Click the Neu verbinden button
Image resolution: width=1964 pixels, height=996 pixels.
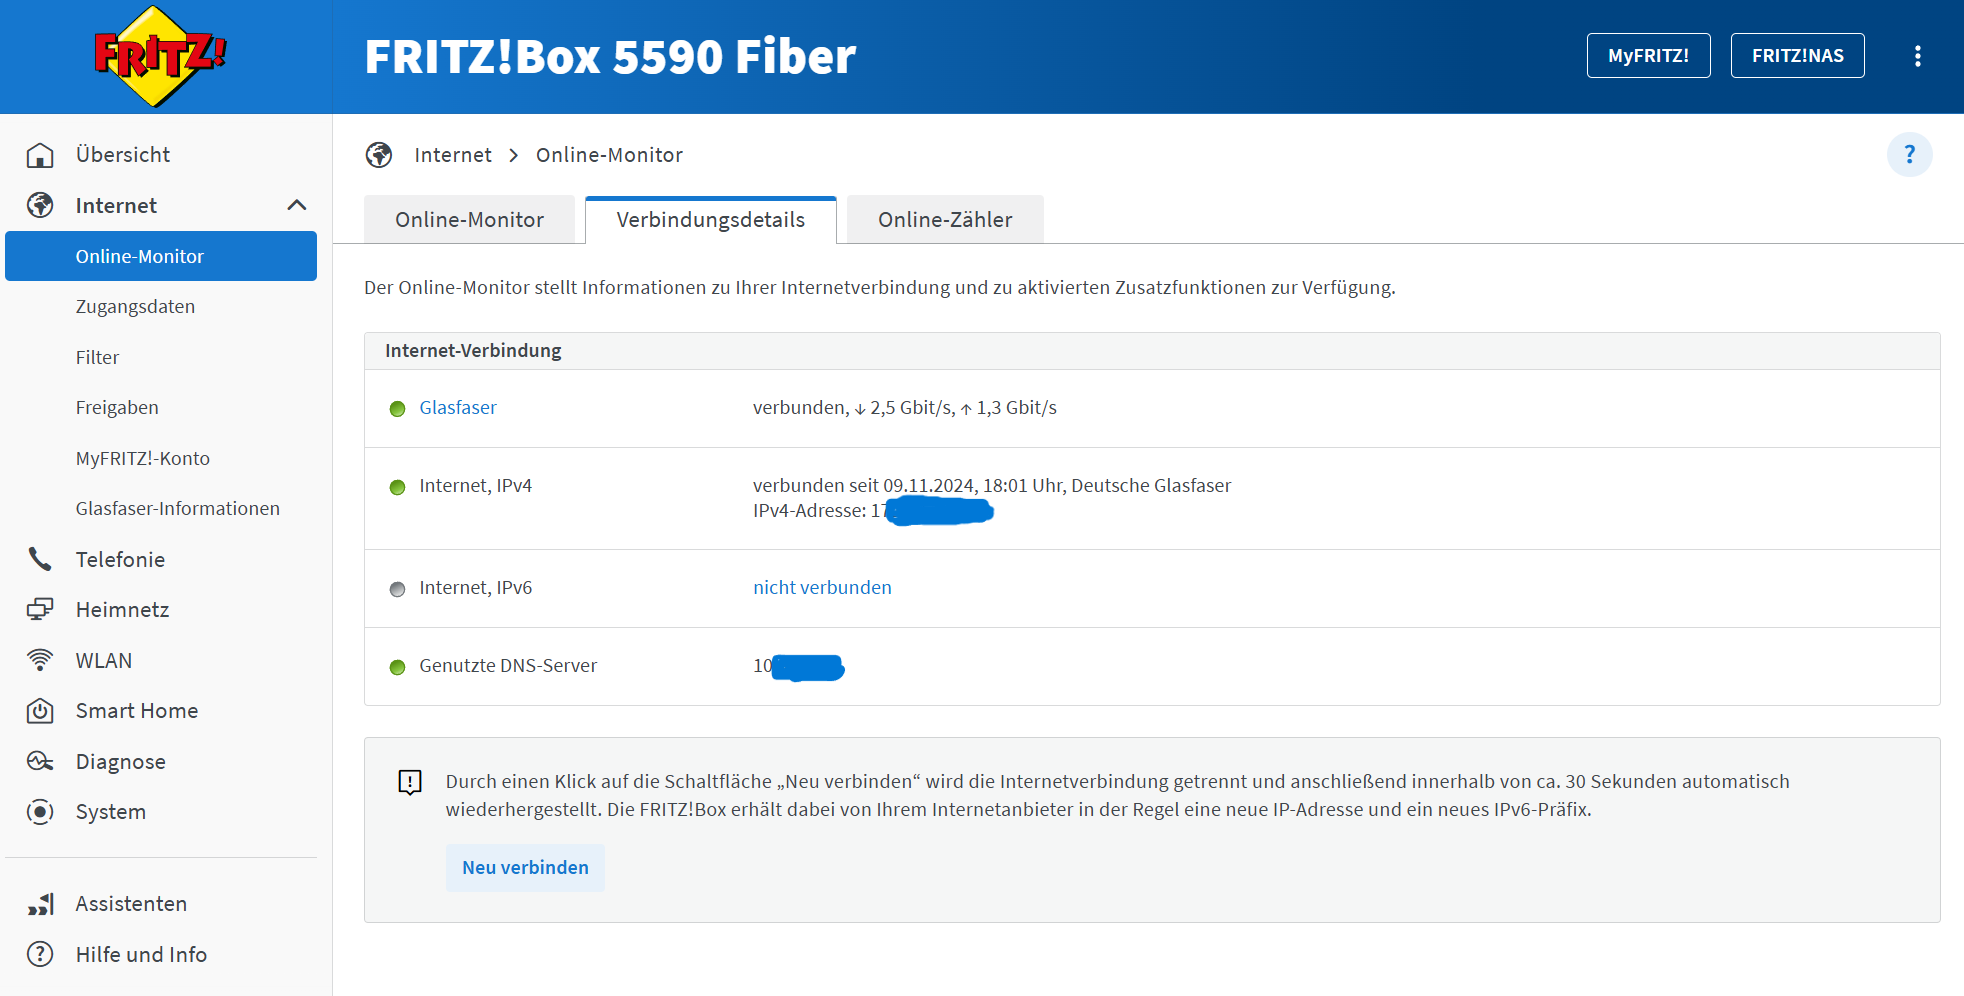pos(525,867)
